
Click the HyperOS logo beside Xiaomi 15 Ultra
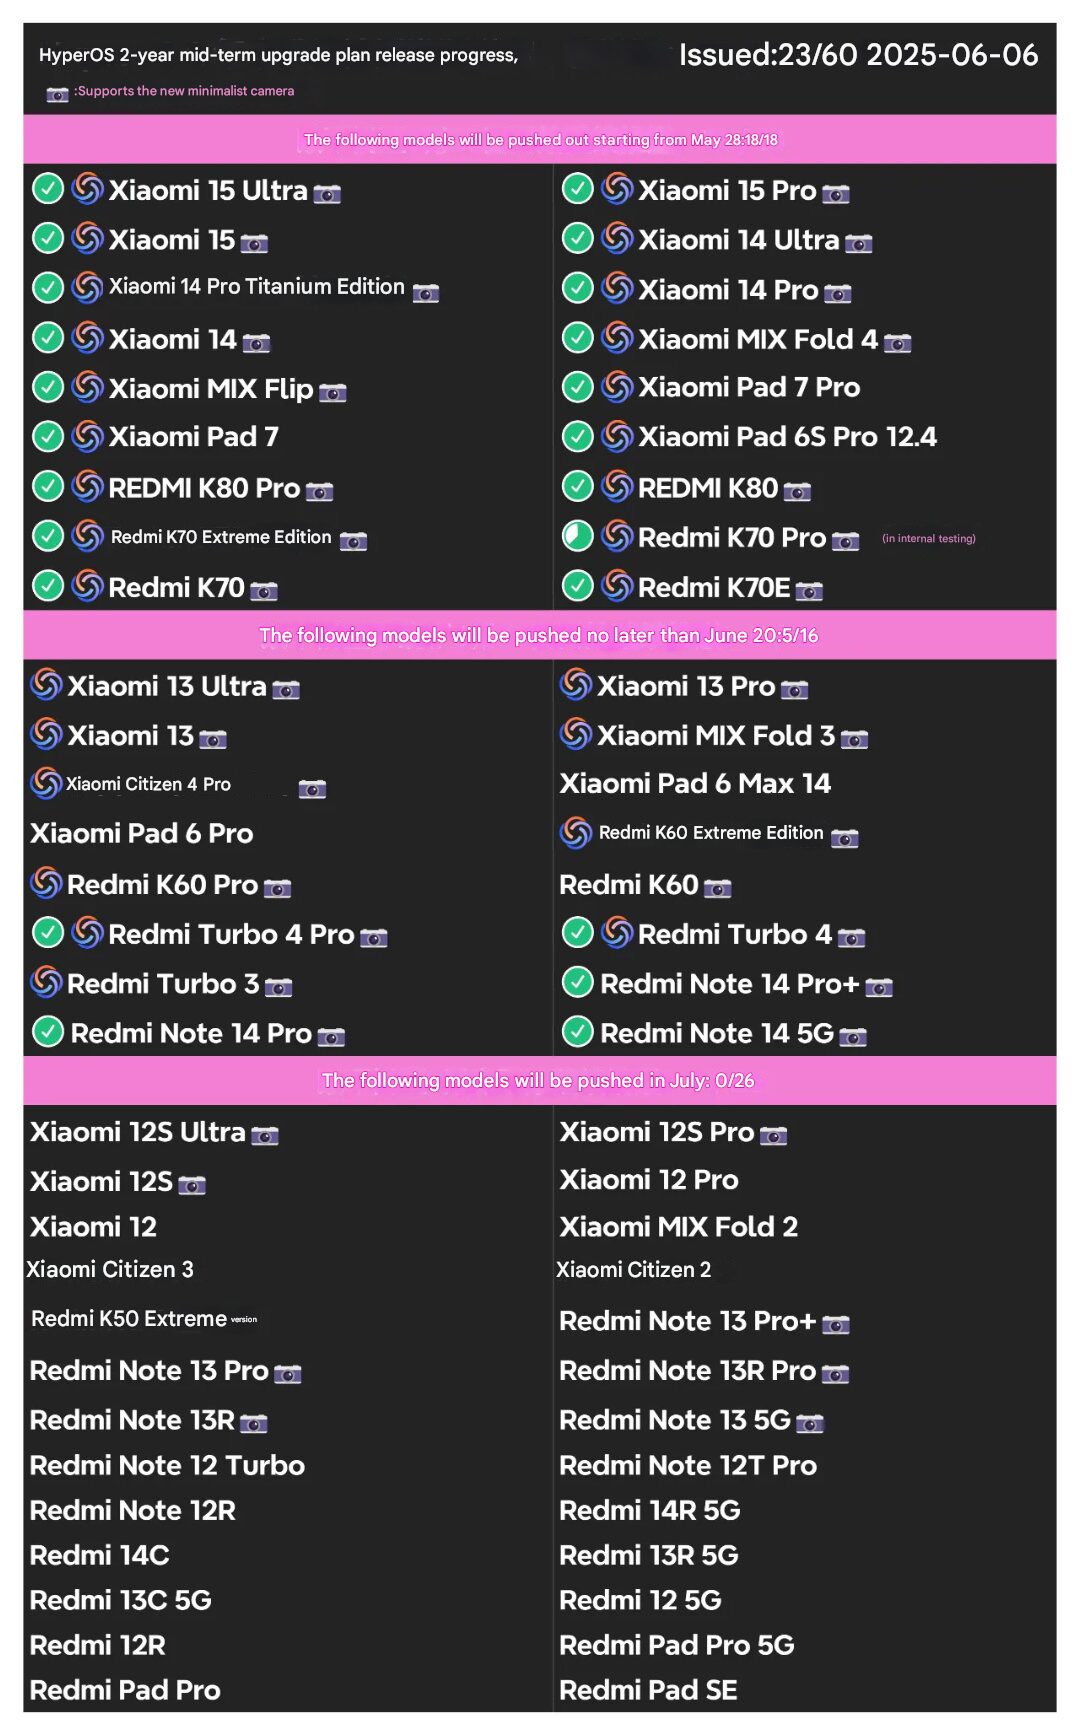[x=88, y=188]
